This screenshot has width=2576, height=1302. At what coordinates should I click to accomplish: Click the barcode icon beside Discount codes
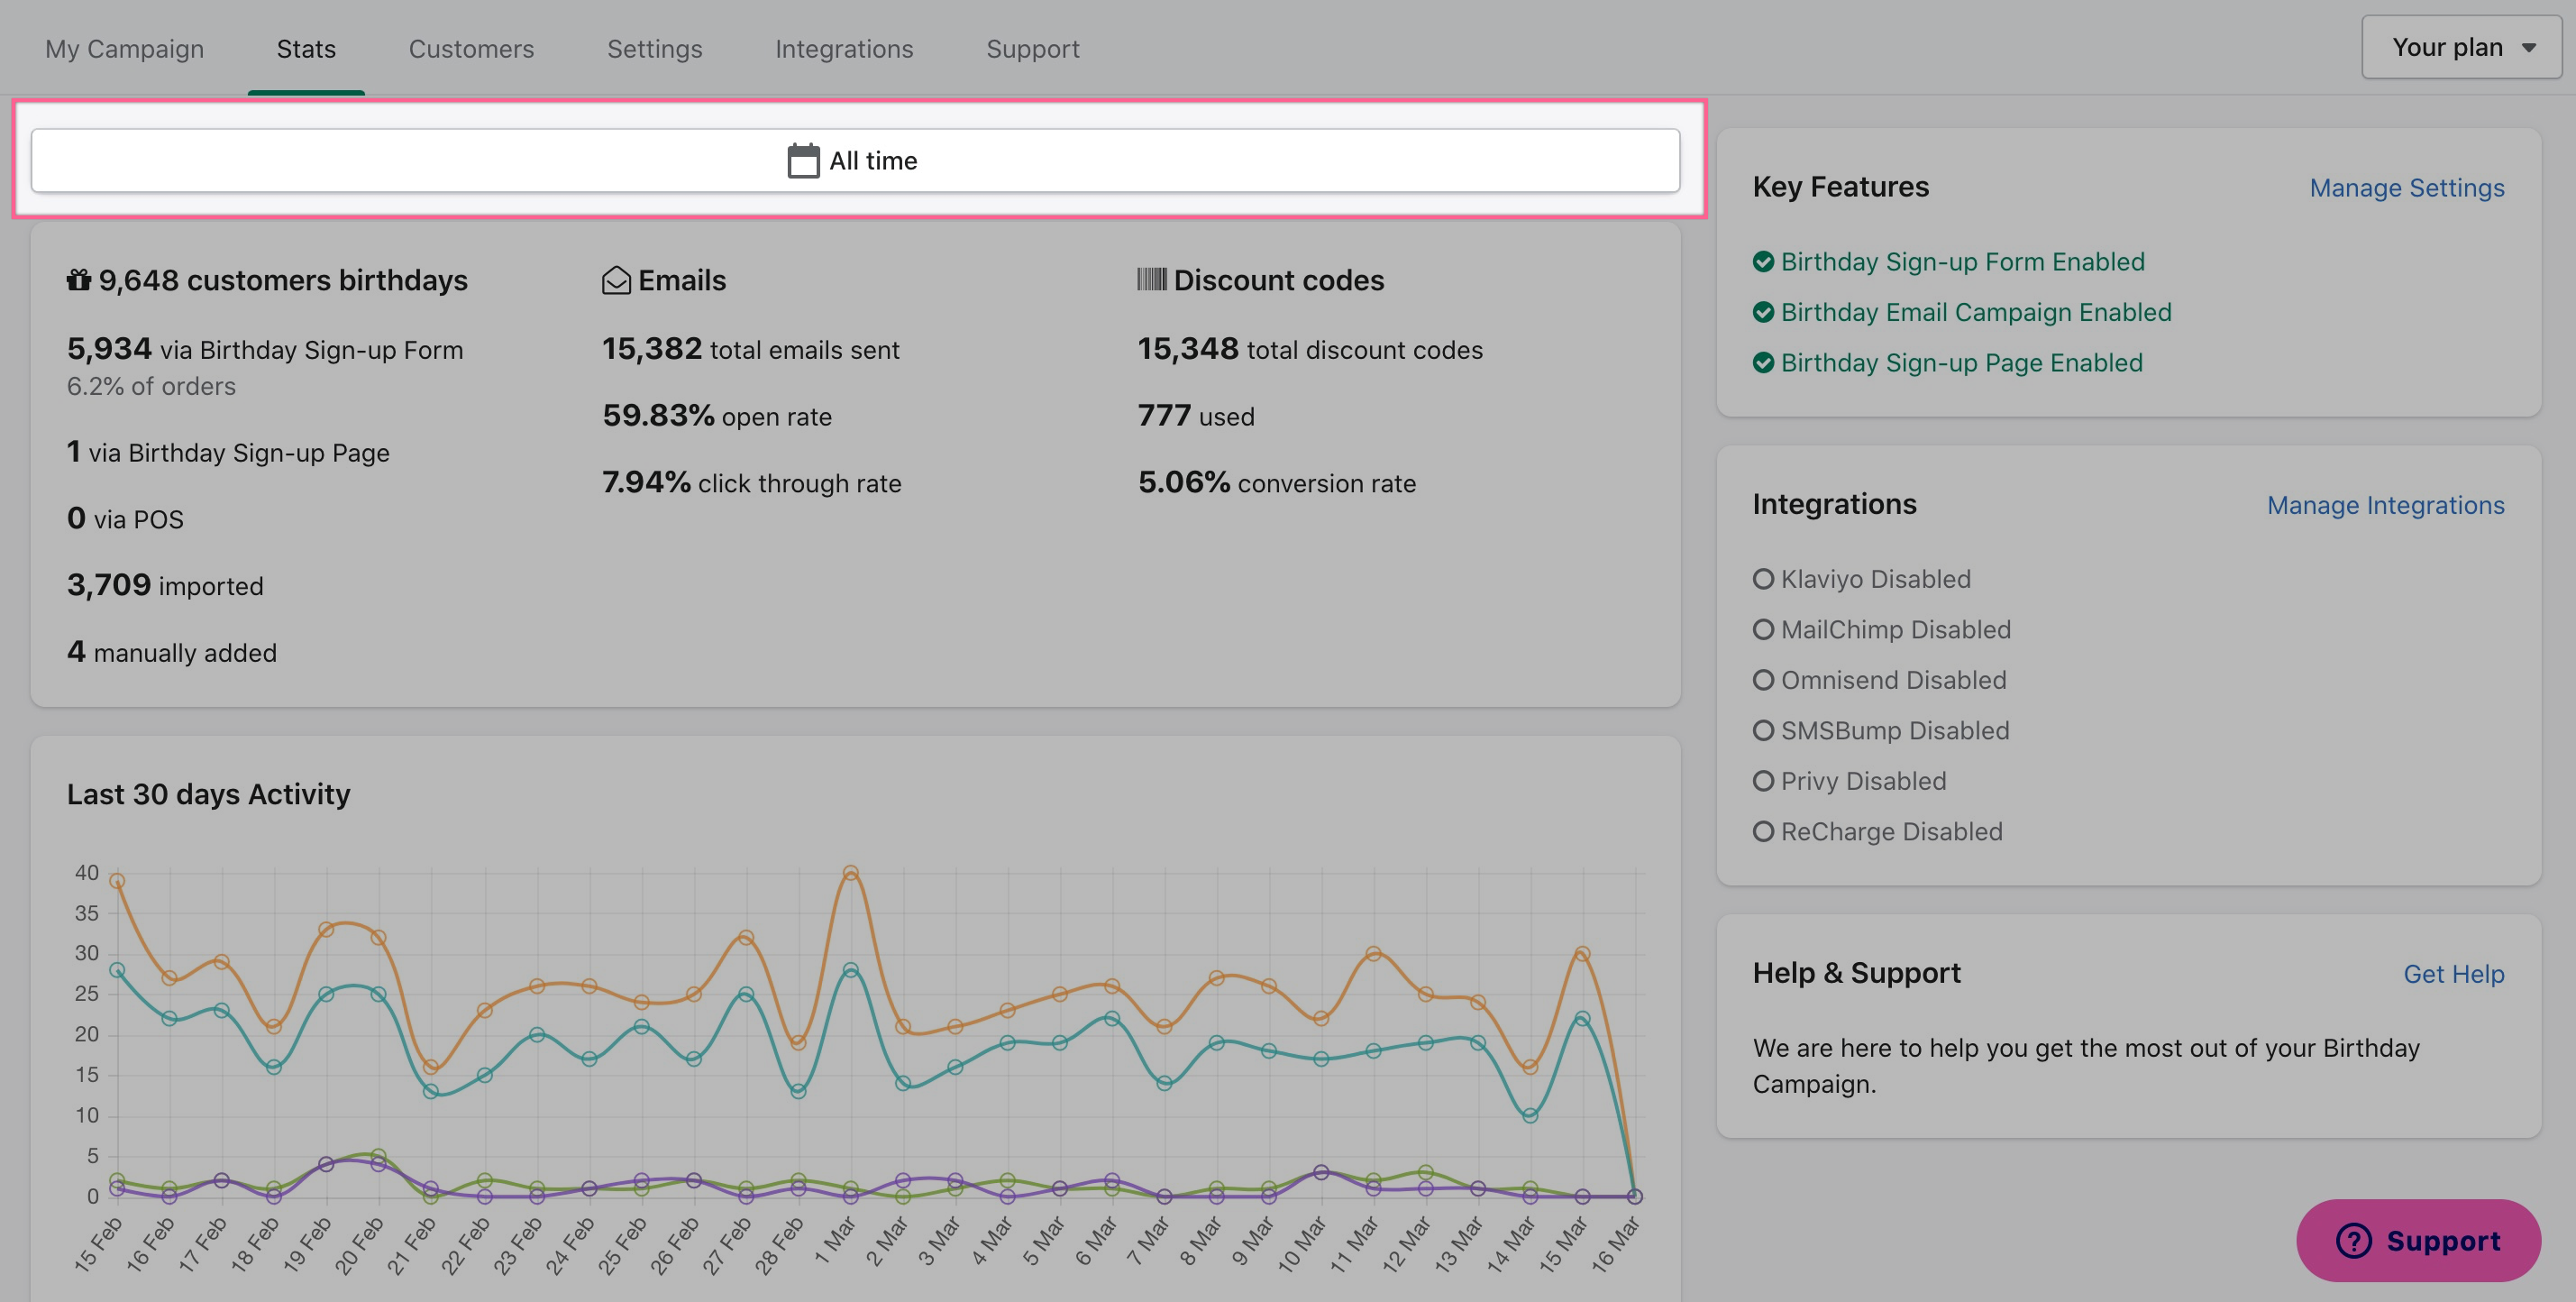pos(1151,279)
